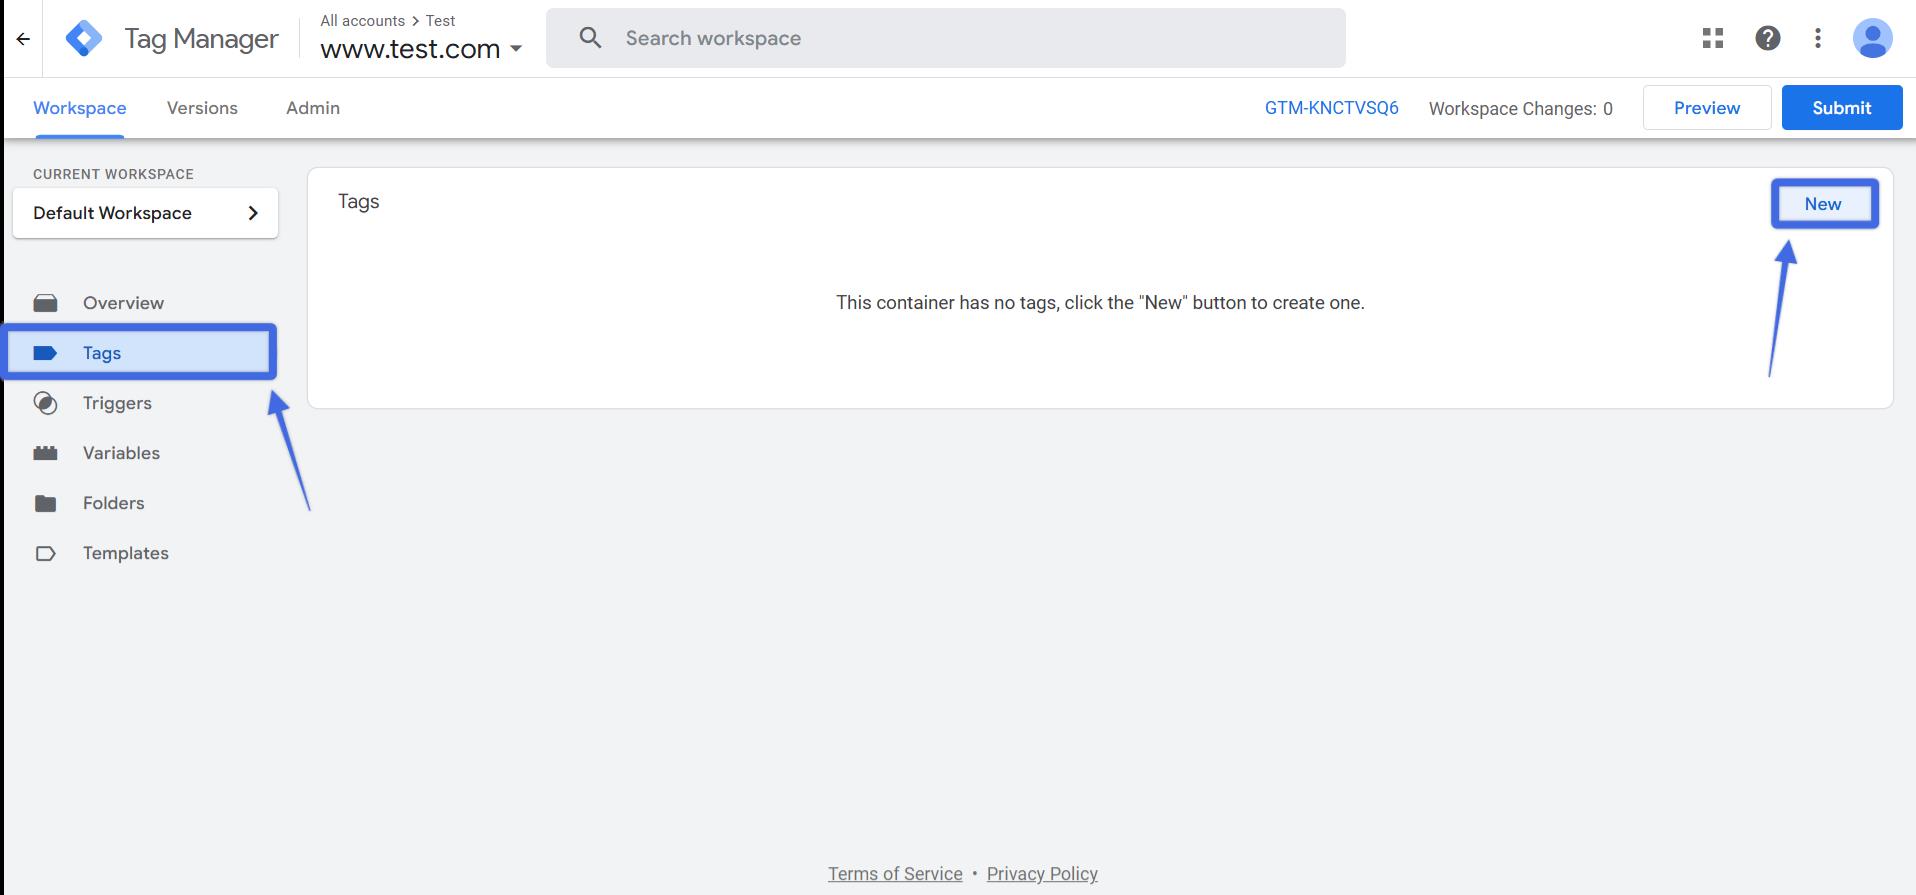Screen dimensions: 1916x895
Task: Click the "This container has no tags" message
Action: click(1100, 302)
